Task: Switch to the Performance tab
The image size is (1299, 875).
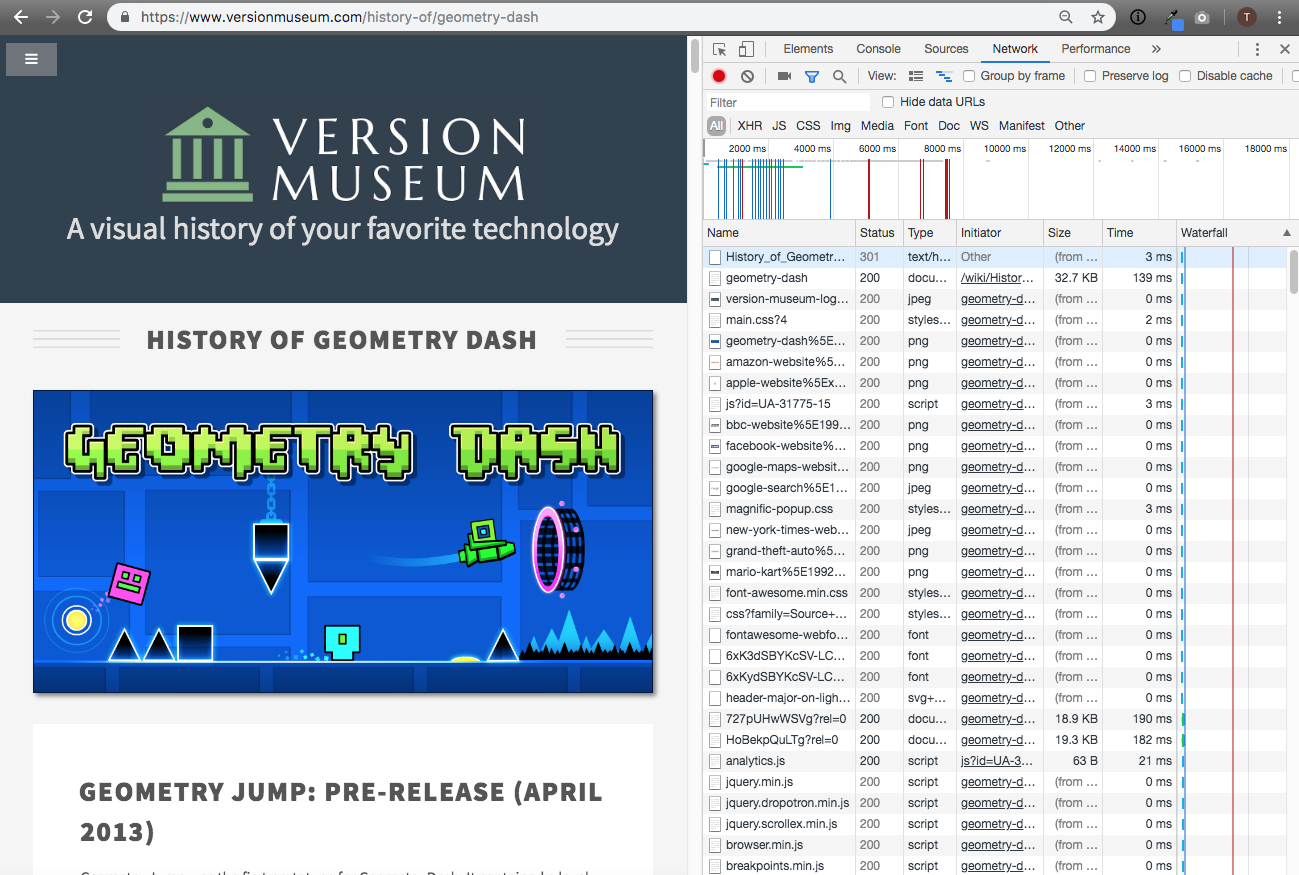Action: coord(1096,49)
